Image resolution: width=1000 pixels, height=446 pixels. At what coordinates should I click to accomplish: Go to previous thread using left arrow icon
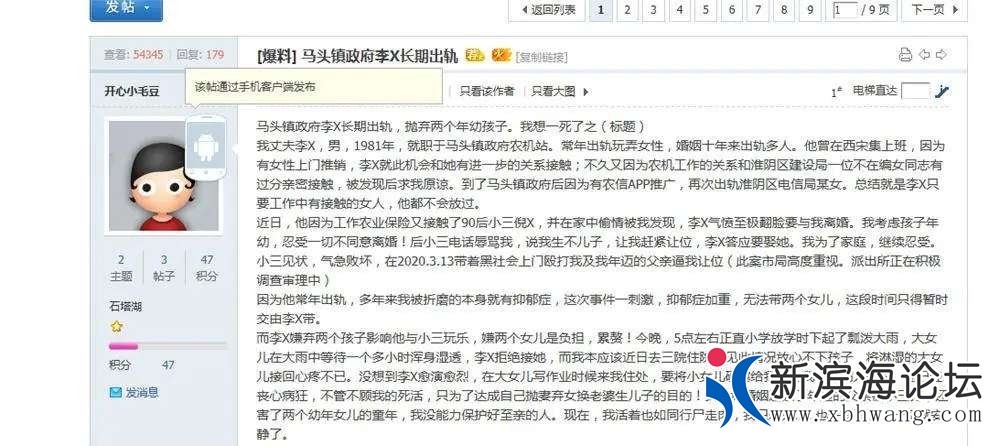click(x=924, y=55)
